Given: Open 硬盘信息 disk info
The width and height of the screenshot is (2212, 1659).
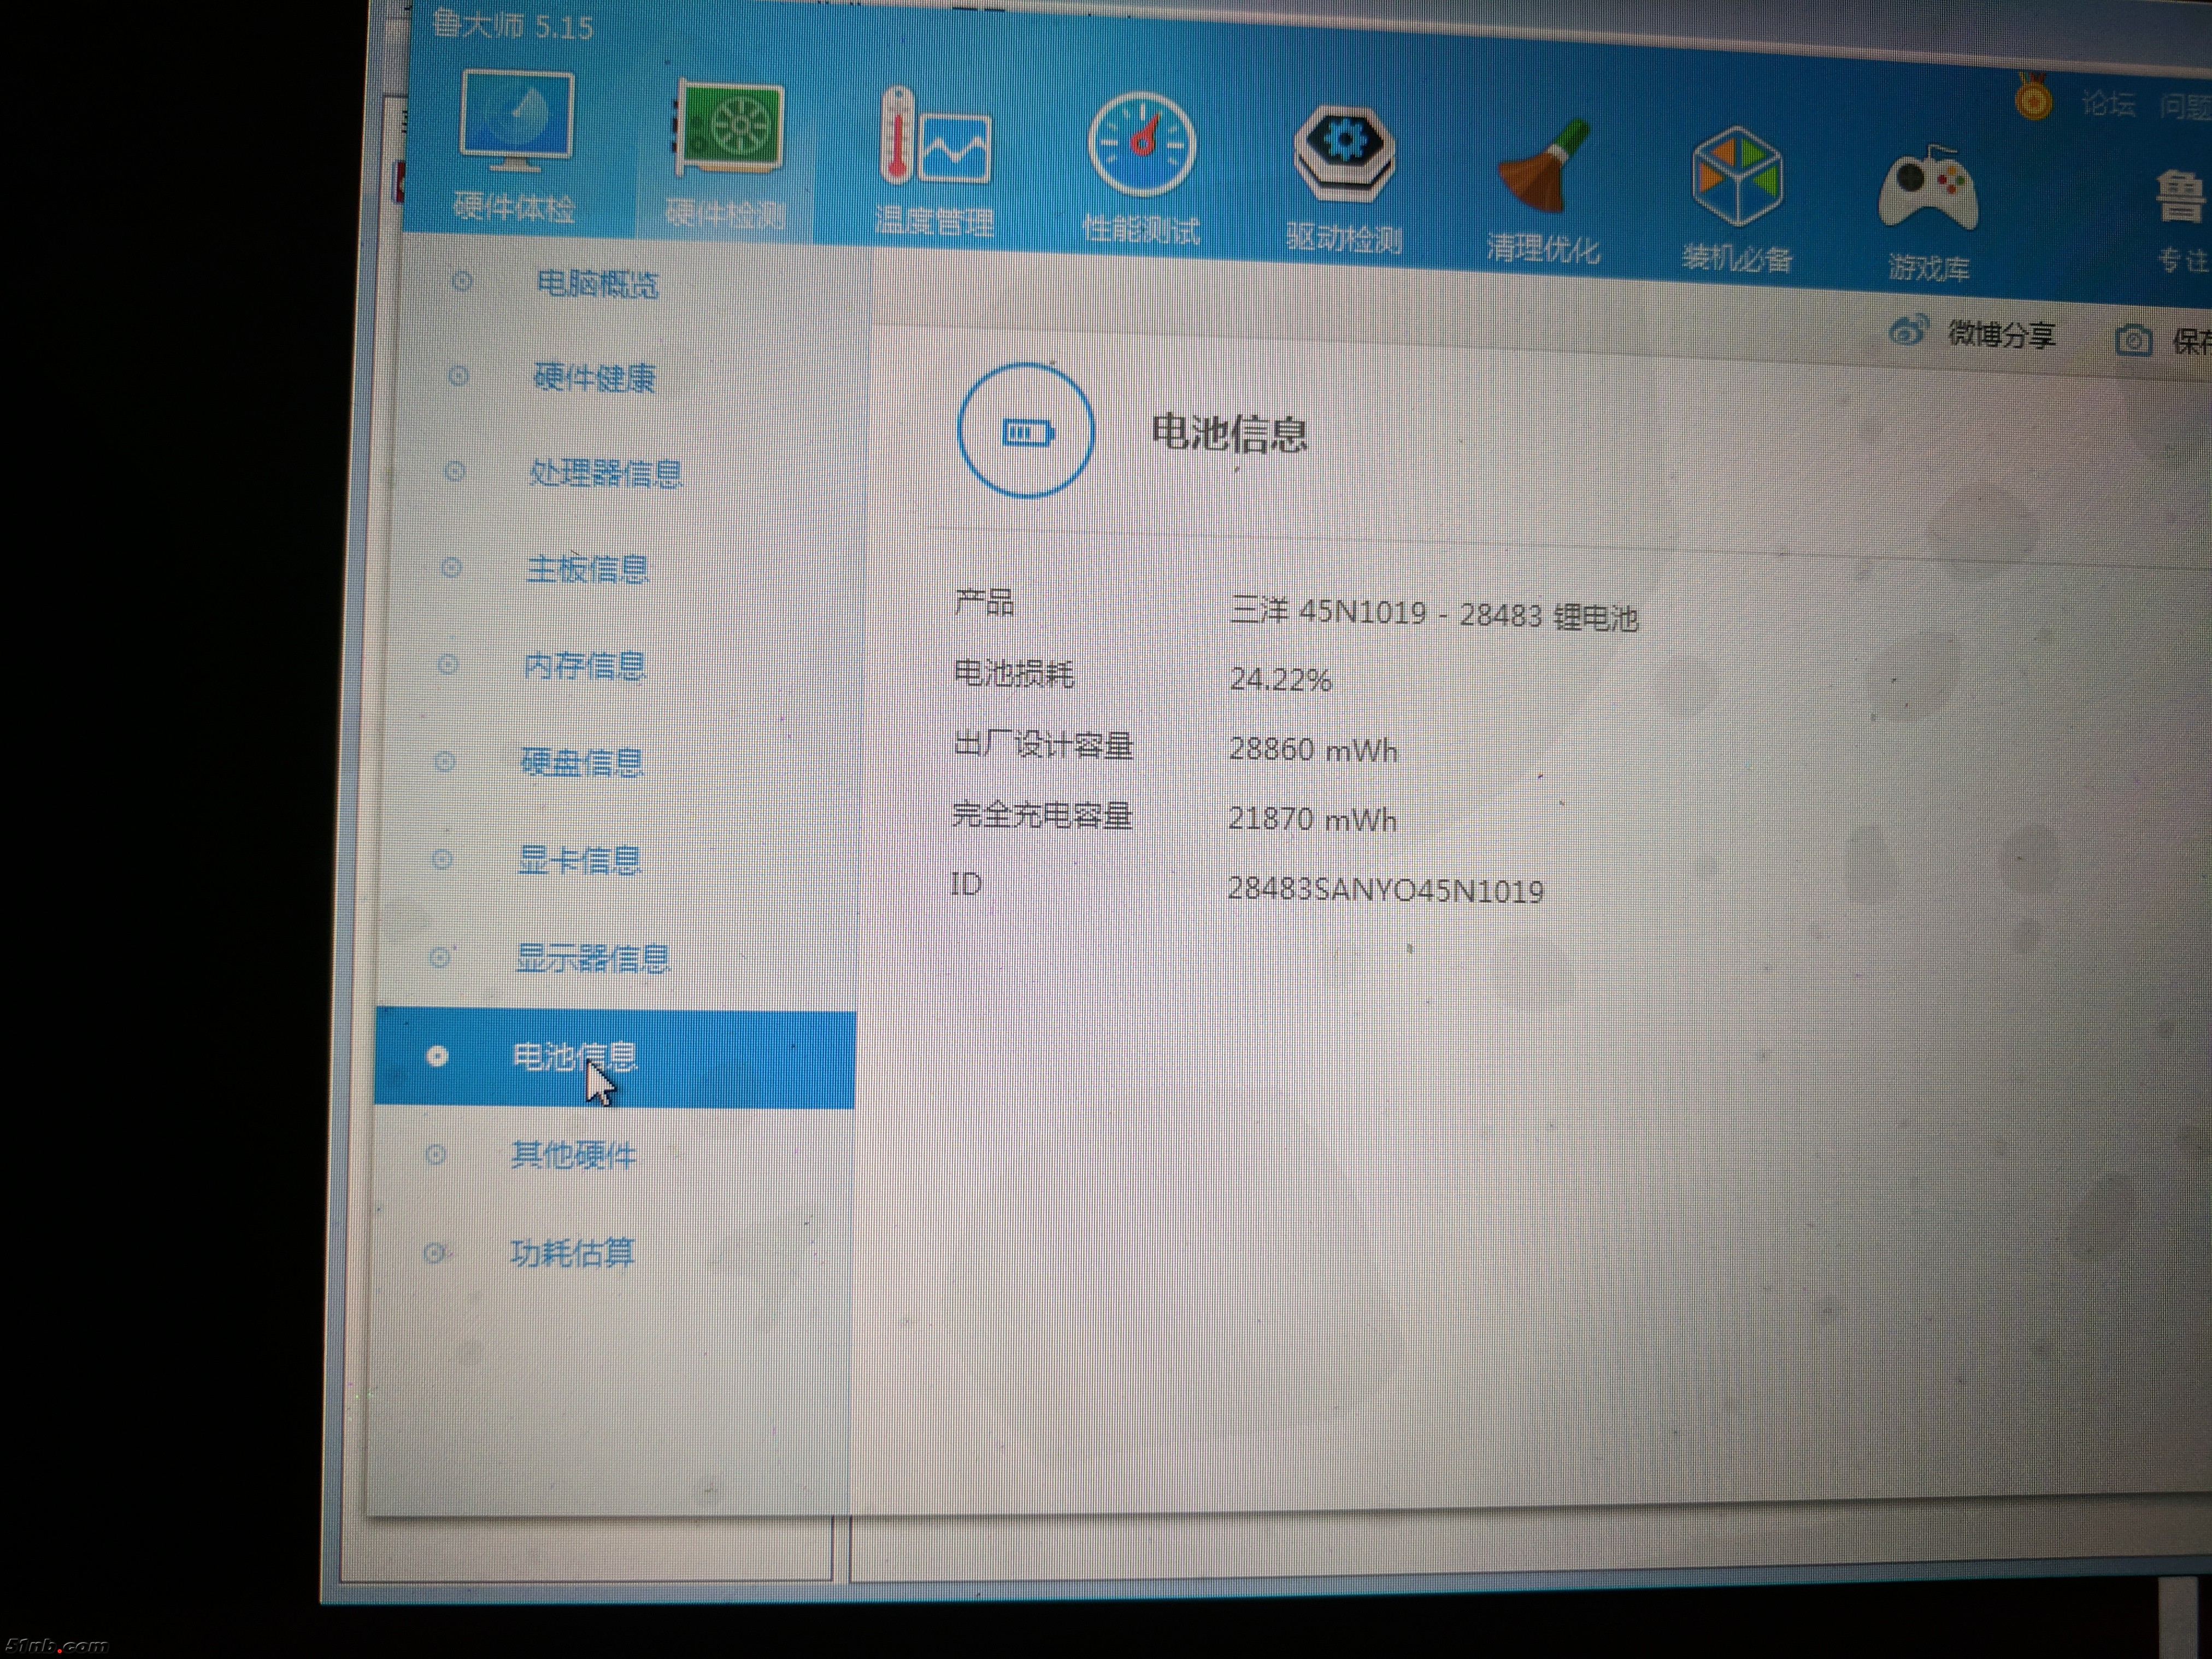Looking at the screenshot, I should coord(582,763).
